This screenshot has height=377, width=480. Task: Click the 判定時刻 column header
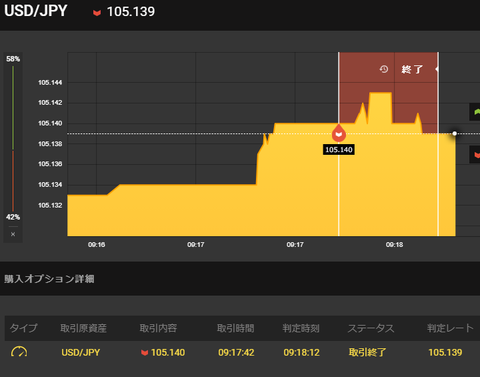click(x=301, y=328)
